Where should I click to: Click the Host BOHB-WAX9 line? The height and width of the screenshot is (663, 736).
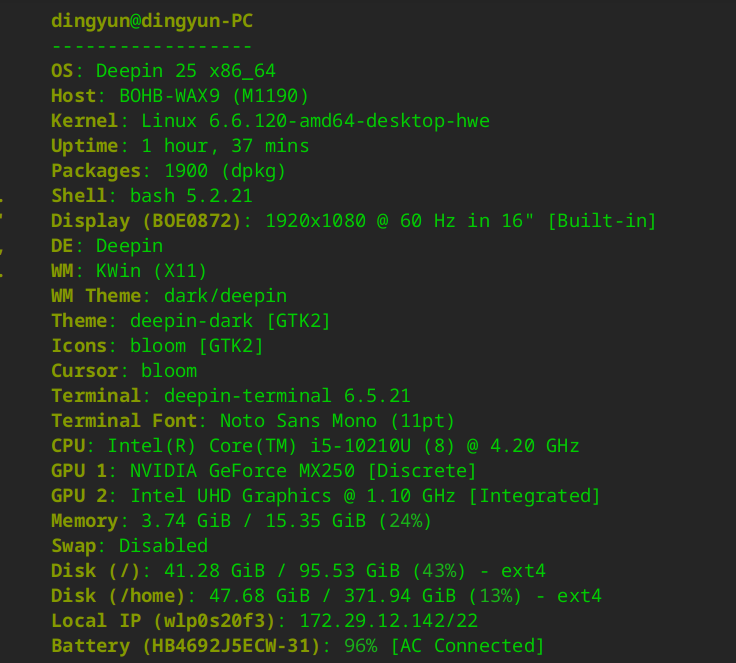[180, 96]
